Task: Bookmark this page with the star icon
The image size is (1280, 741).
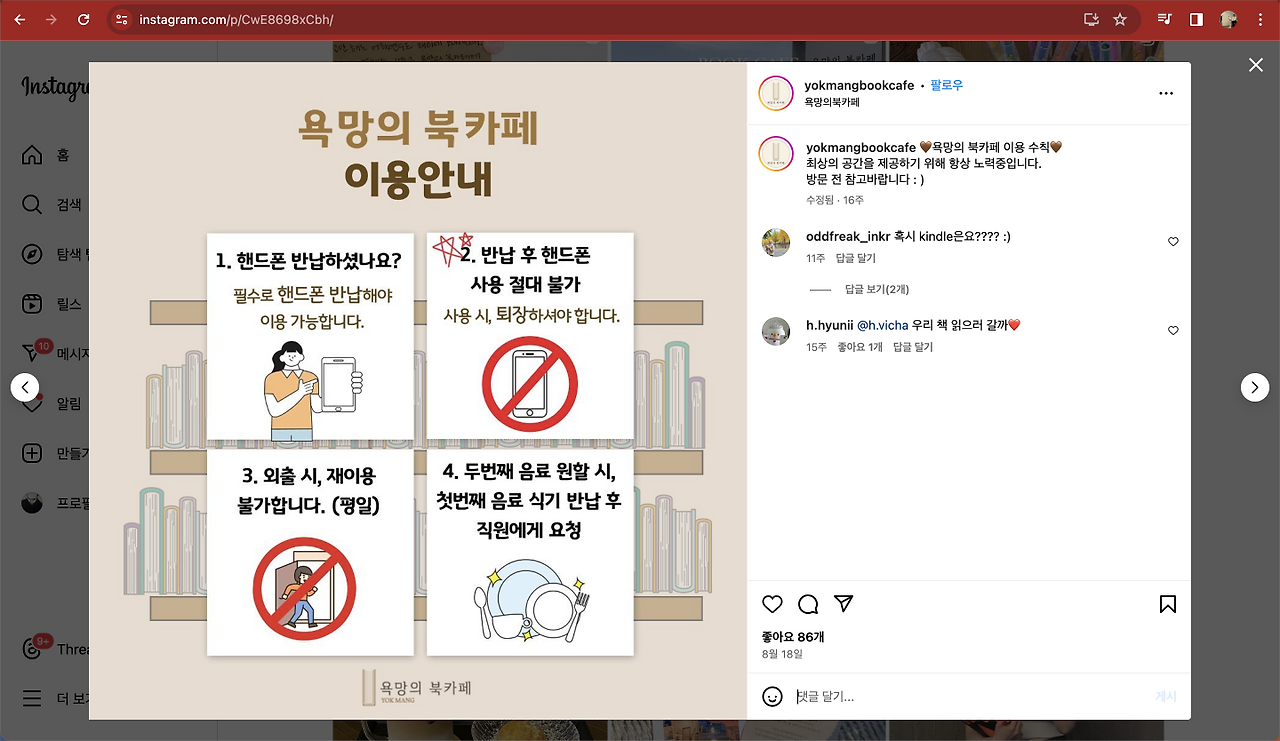Action: 1120,19
